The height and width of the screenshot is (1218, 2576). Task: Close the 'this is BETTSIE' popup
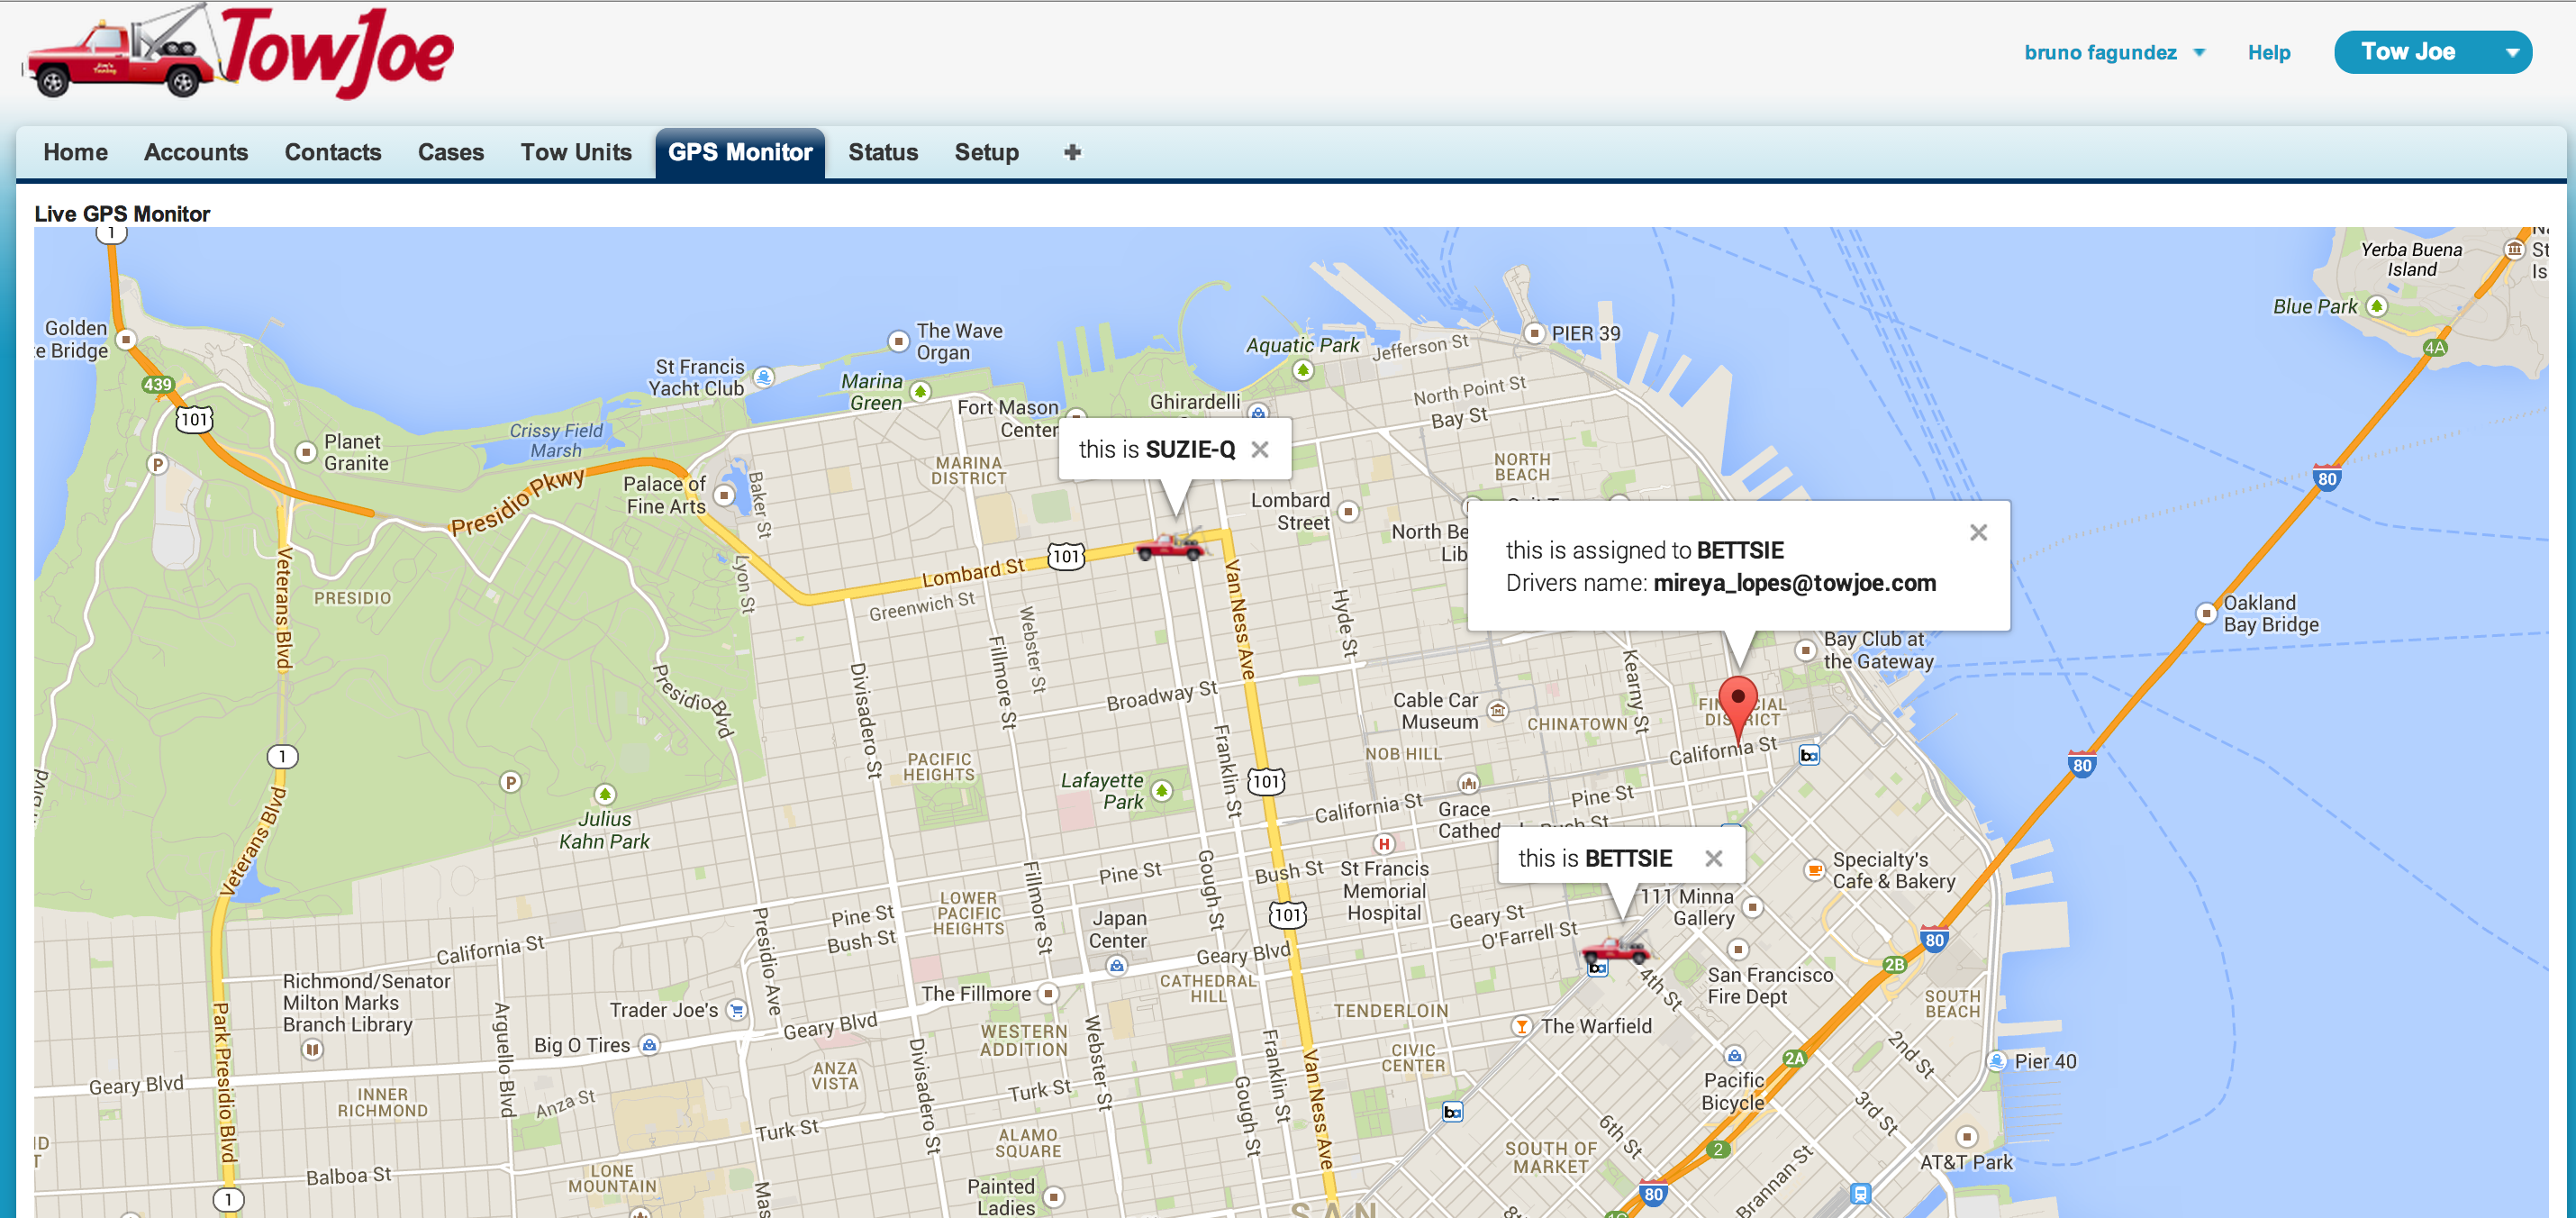point(1713,858)
